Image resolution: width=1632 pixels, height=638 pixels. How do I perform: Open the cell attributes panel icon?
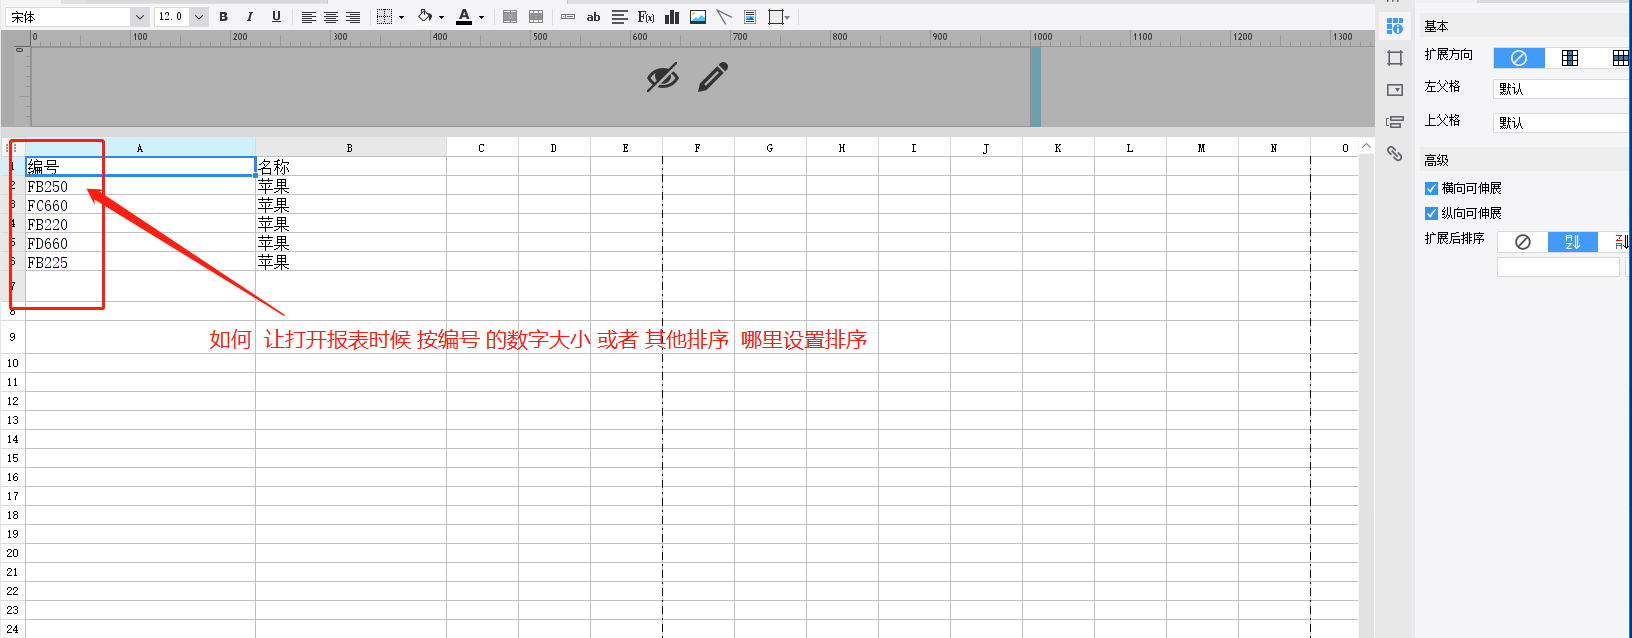(x=1395, y=26)
